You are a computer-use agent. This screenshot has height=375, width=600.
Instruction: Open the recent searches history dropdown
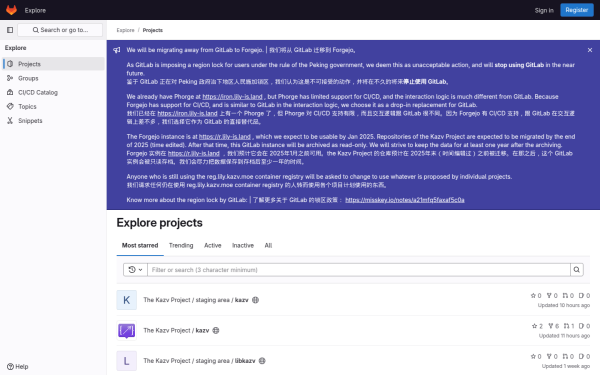pos(135,270)
